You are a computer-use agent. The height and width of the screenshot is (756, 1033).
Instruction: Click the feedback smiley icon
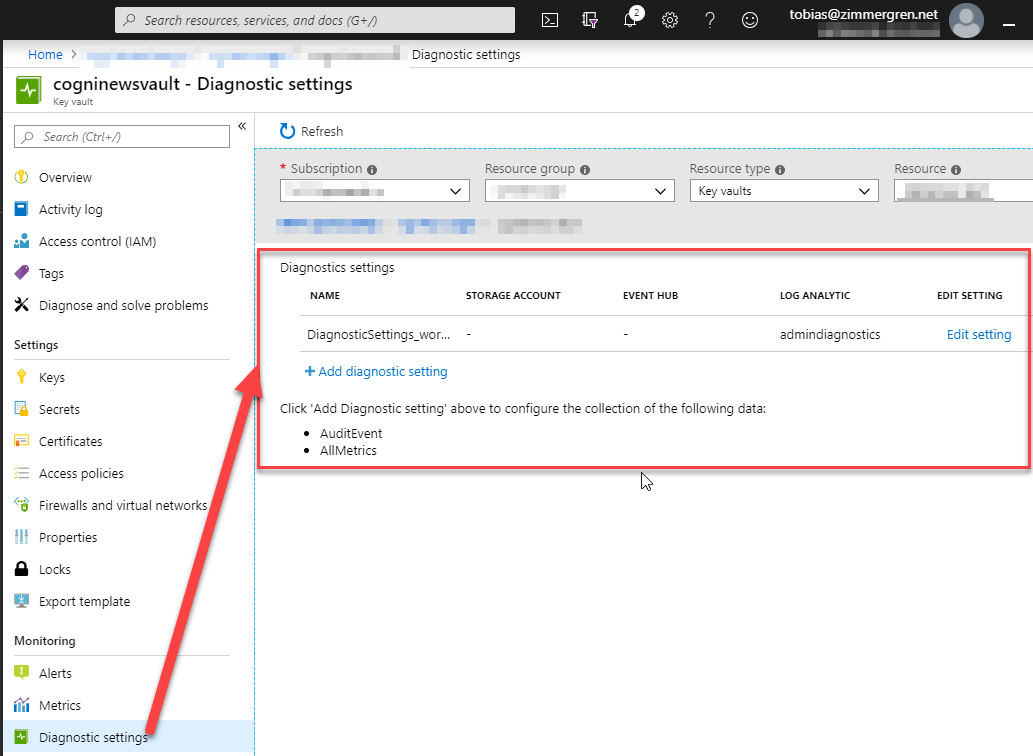pos(750,20)
